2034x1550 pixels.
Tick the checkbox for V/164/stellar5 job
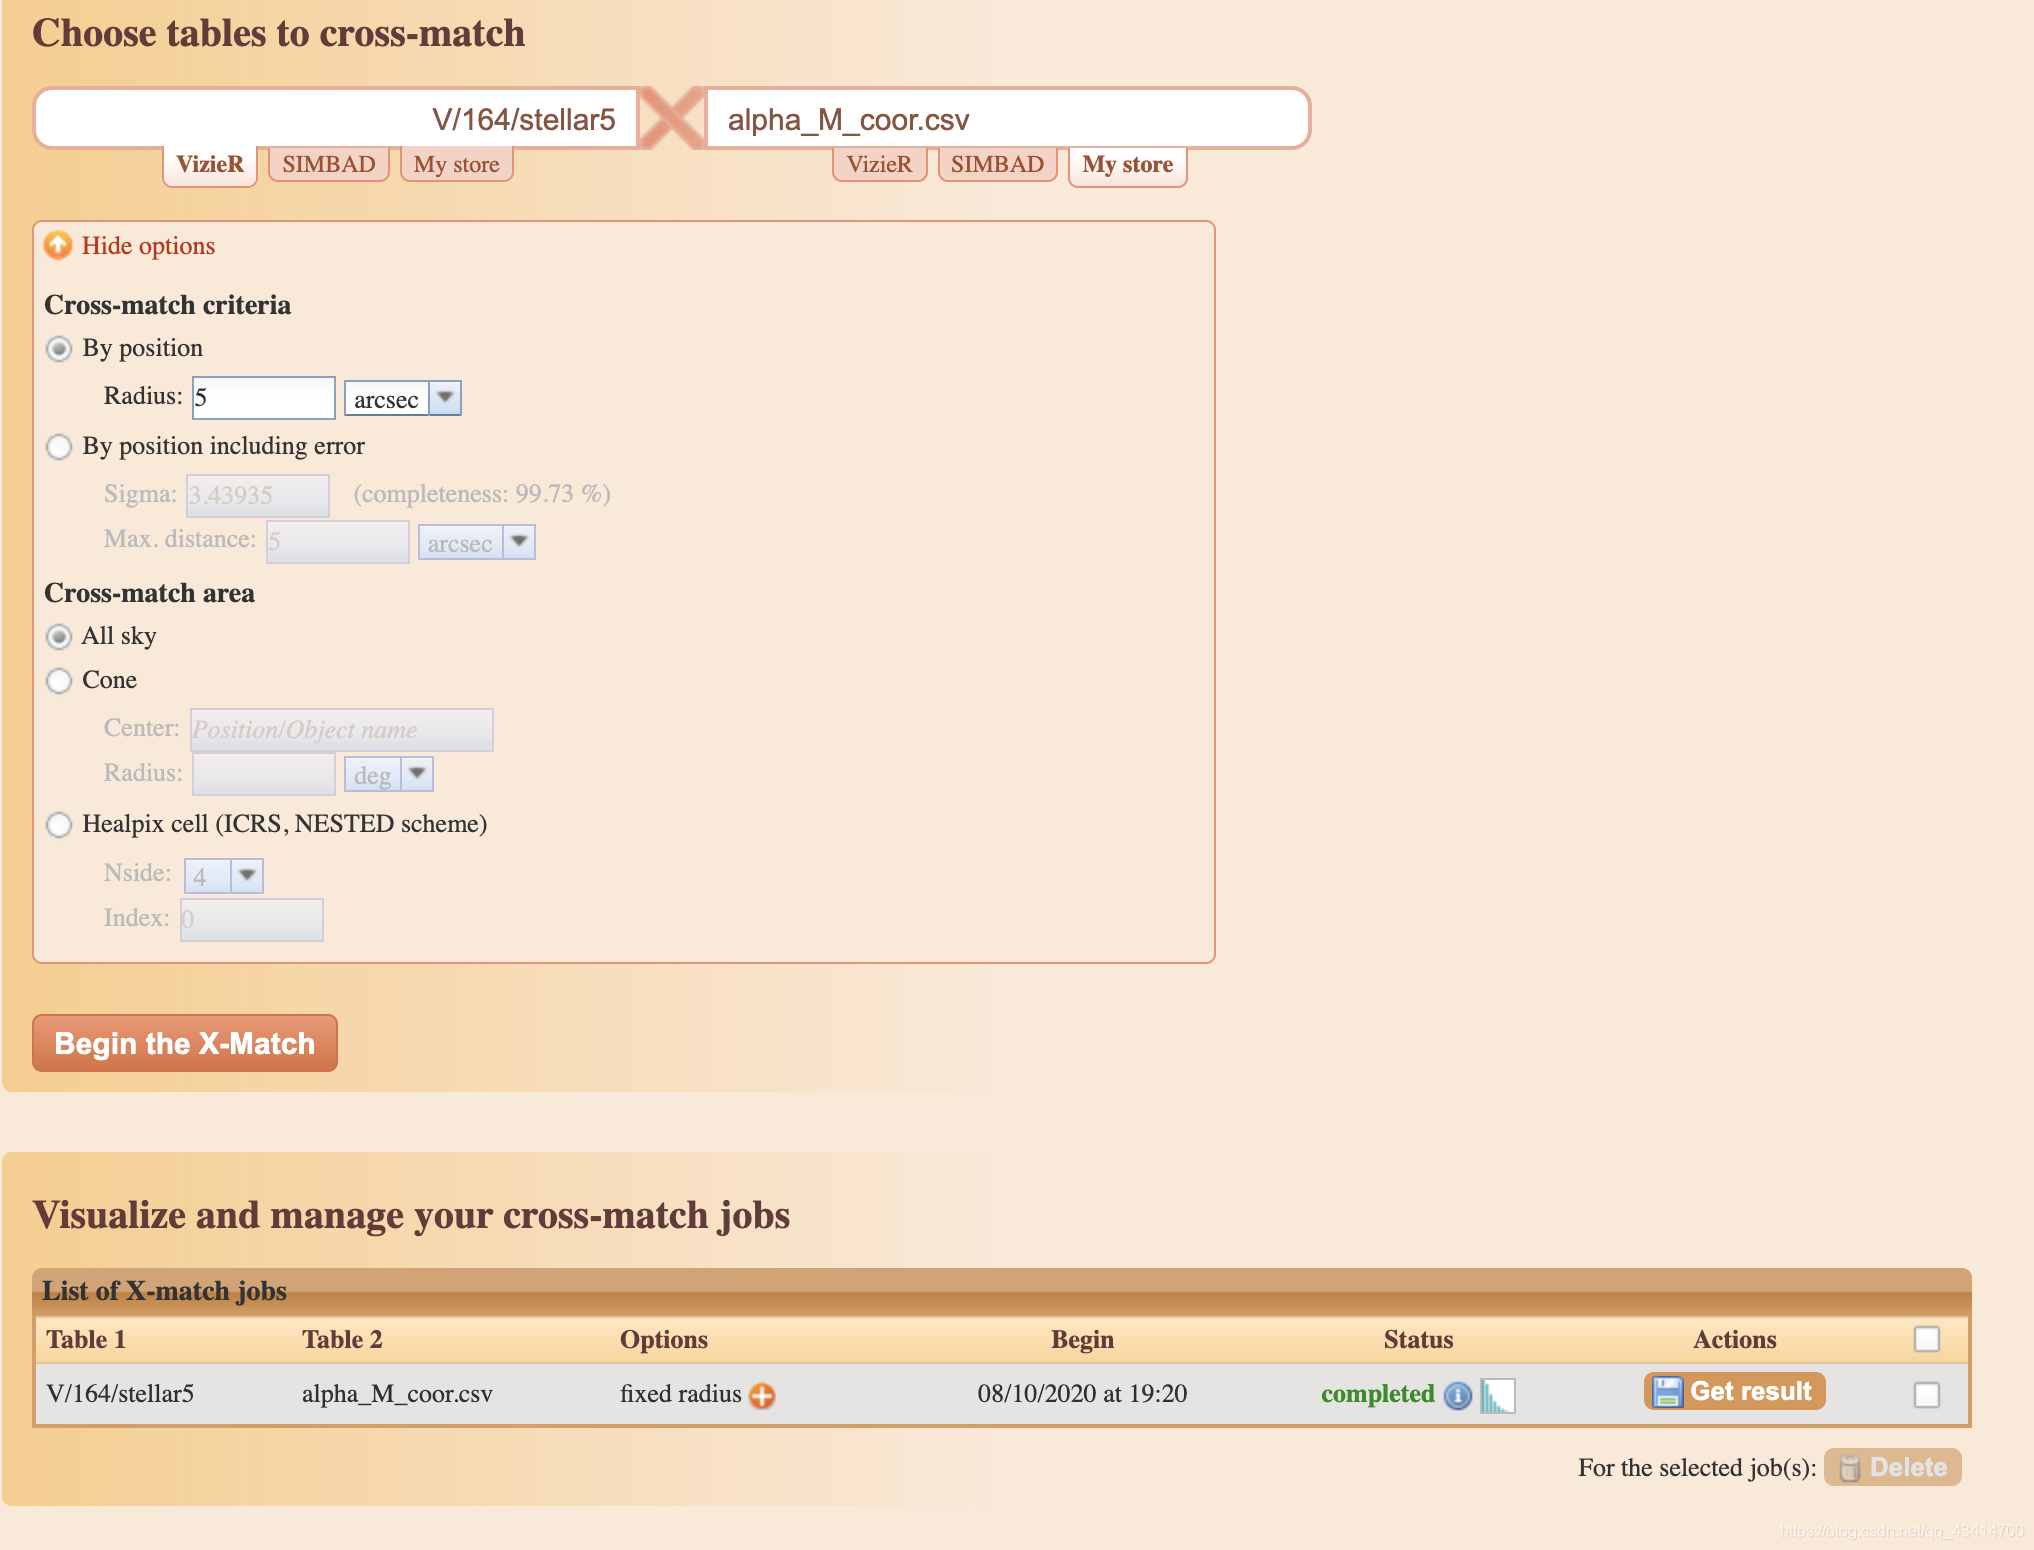tap(1926, 1394)
